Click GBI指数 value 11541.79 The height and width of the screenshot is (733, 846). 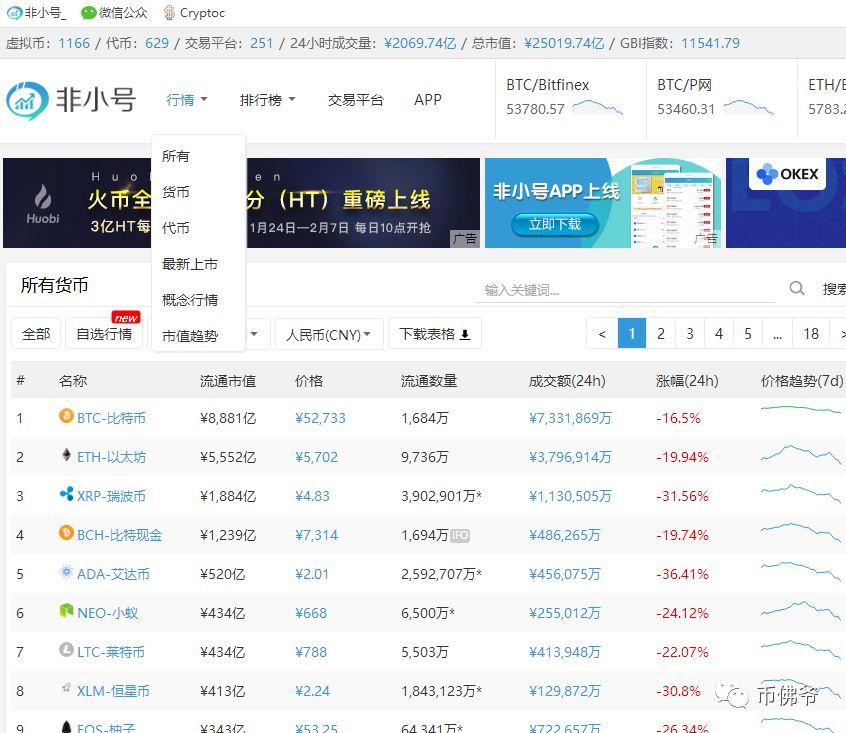[x=710, y=43]
